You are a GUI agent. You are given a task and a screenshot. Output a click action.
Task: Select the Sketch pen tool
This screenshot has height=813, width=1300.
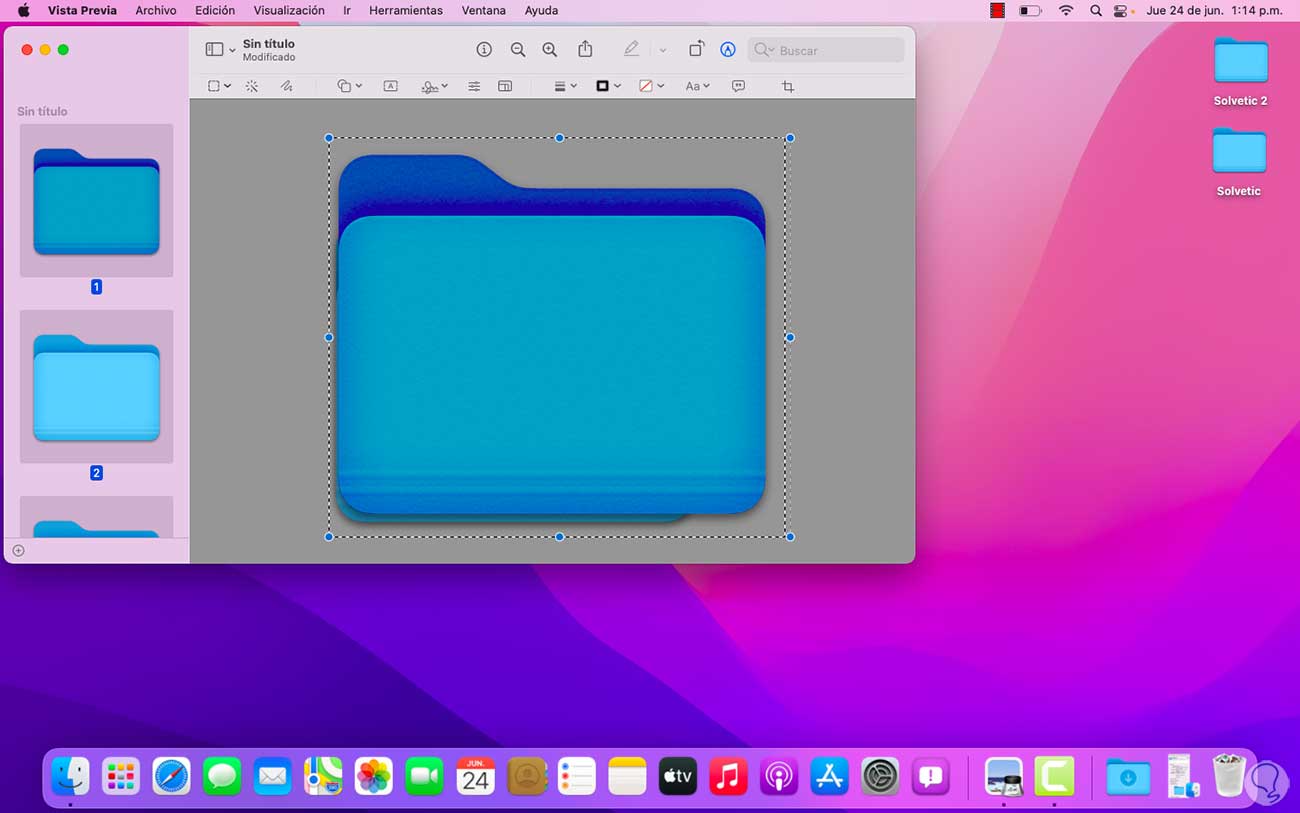[x=286, y=87]
